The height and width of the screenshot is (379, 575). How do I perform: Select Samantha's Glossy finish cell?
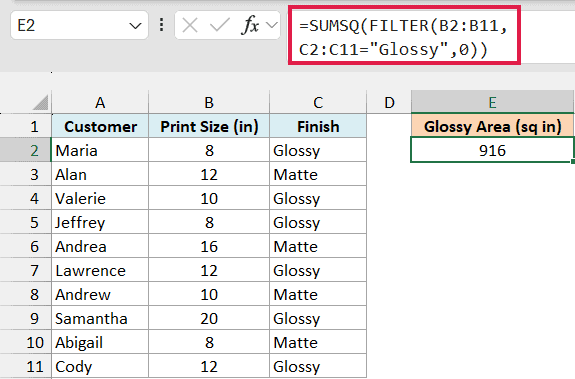318,319
